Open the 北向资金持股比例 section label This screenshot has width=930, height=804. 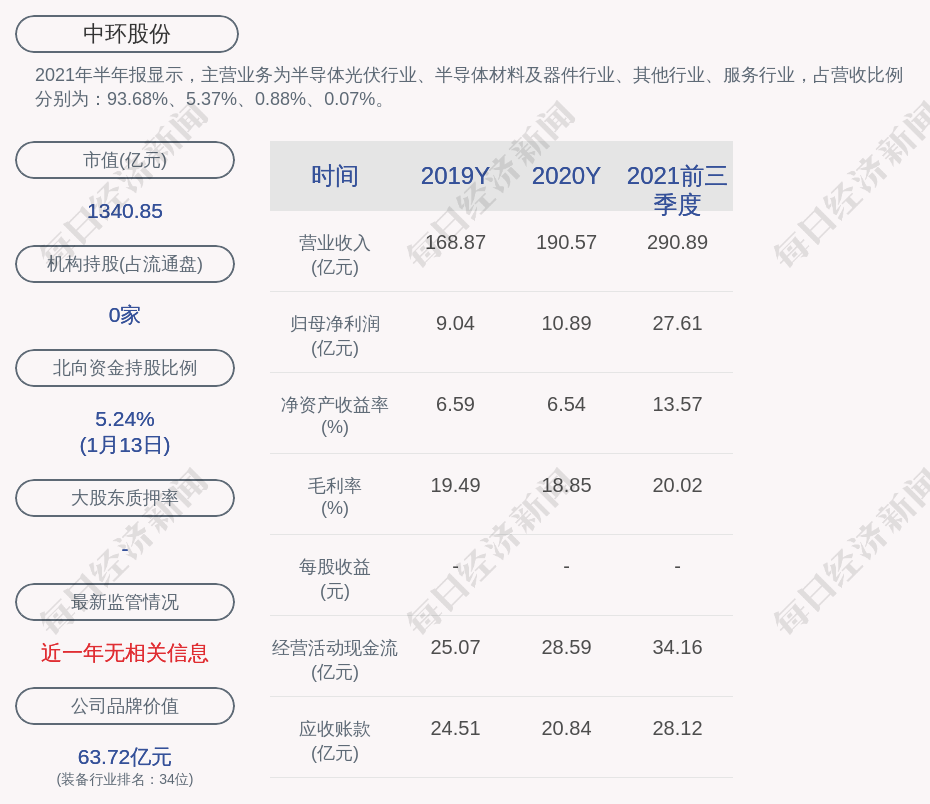click(x=125, y=368)
